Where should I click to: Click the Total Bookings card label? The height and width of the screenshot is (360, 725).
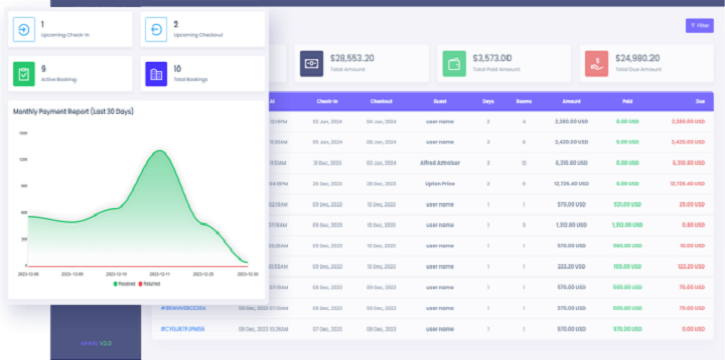190,79
